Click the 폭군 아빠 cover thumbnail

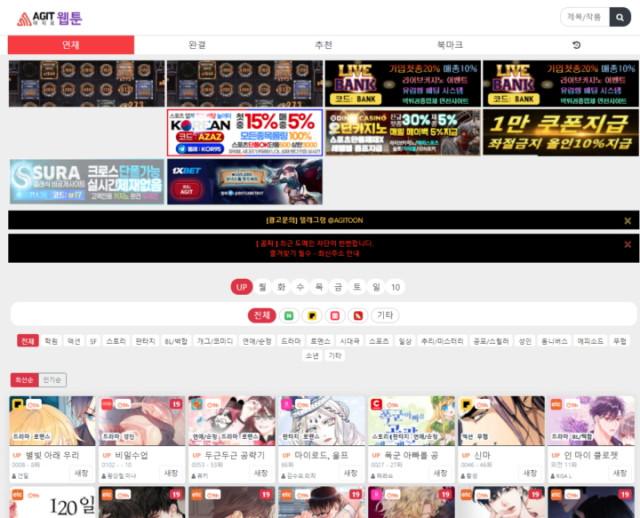[411, 420]
